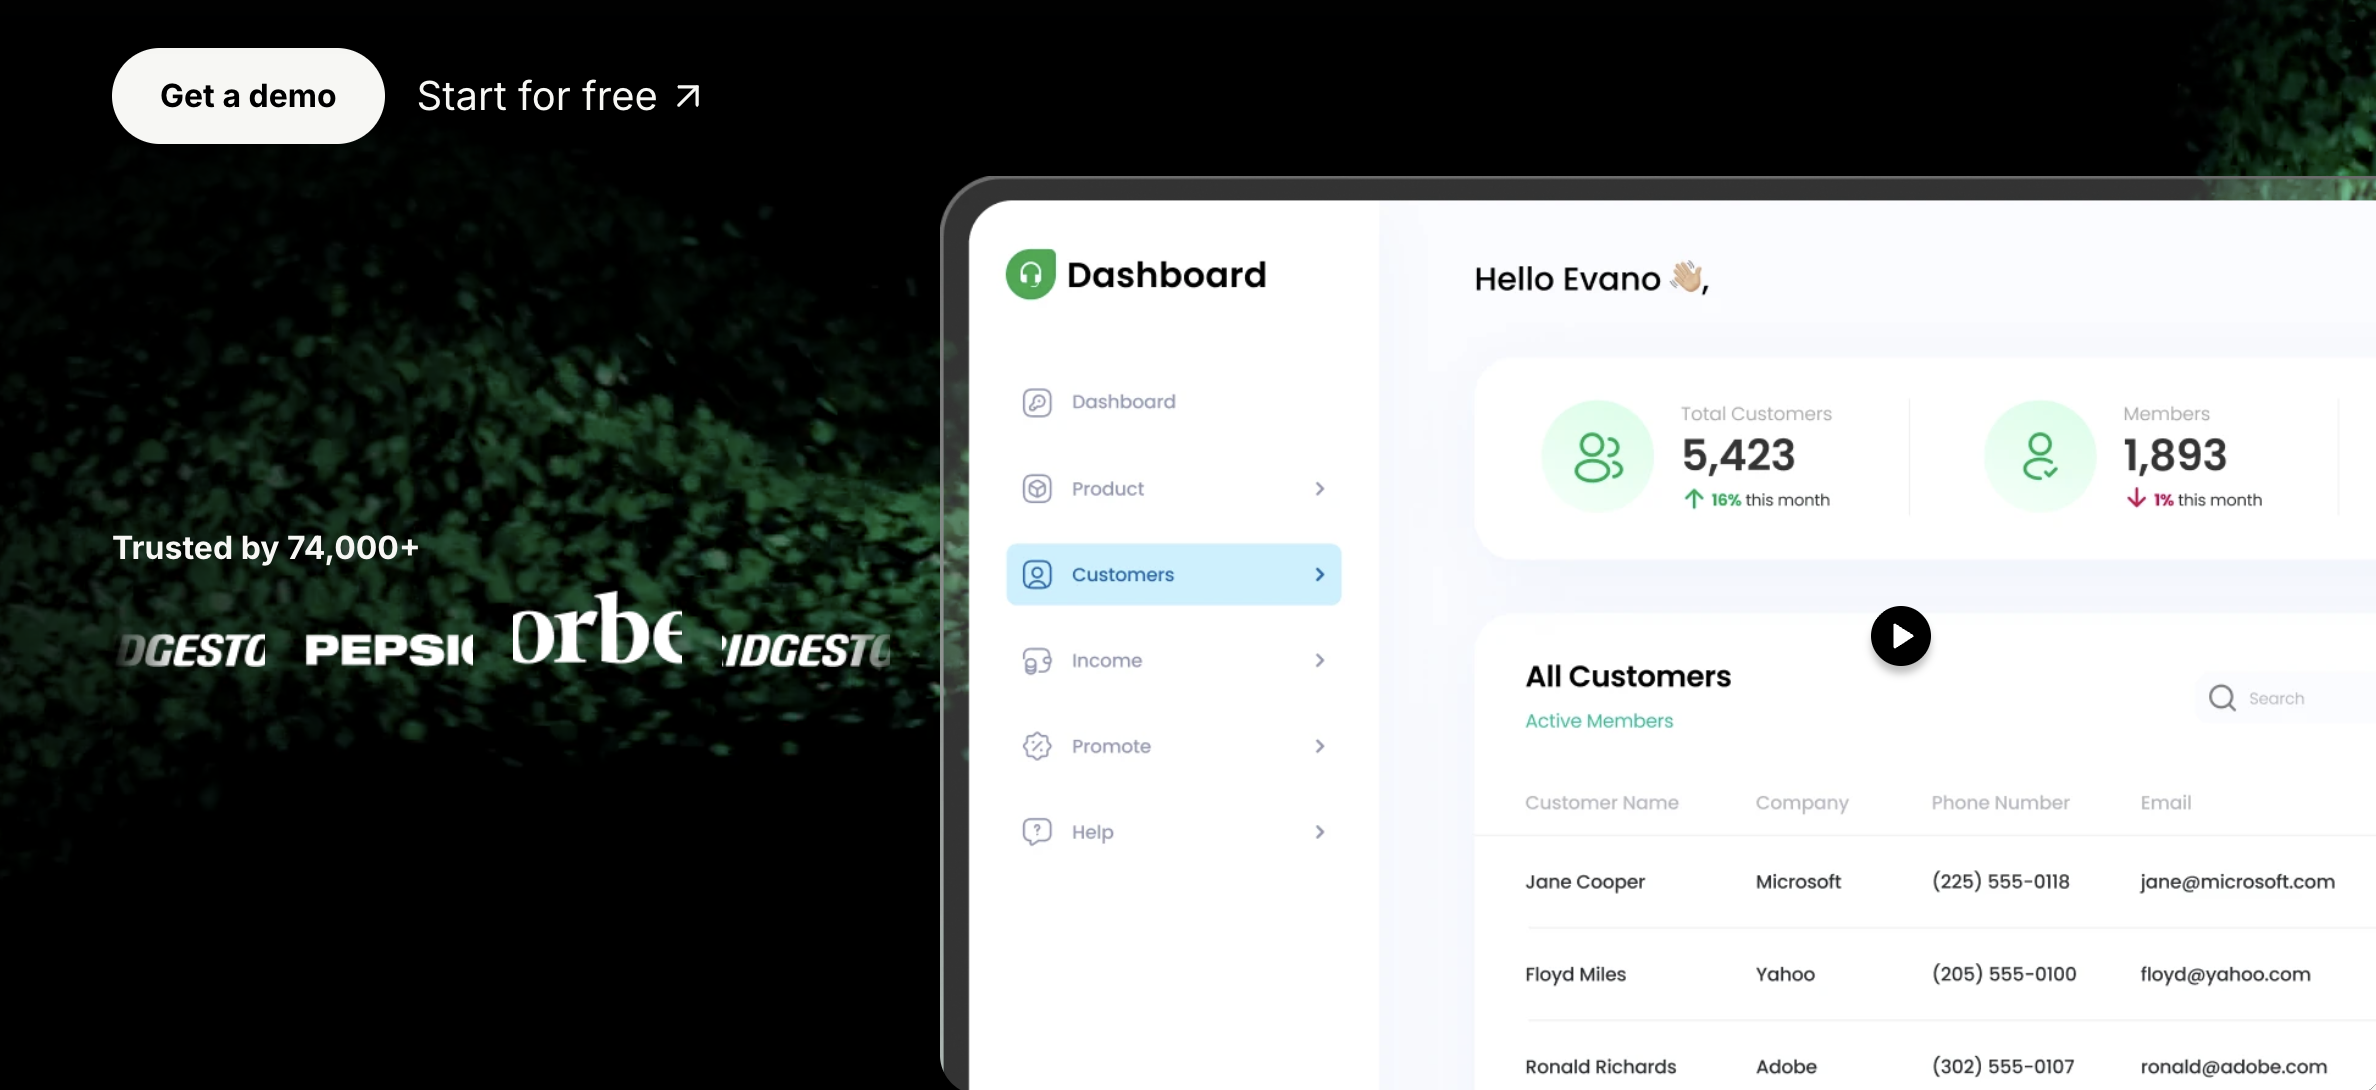Image resolution: width=2376 pixels, height=1090 pixels.
Task: Click the floyd@yahoo.com email
Action: (2225, 974)
